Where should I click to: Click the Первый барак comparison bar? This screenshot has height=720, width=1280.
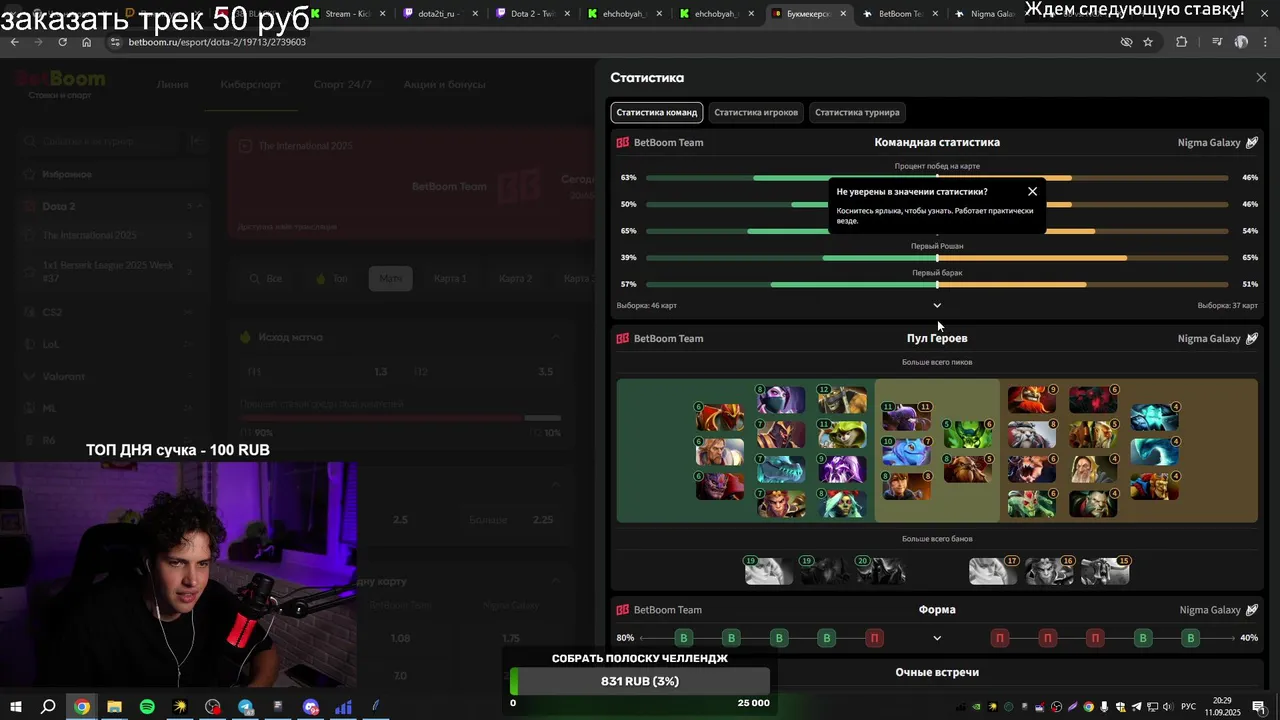(x=937, y=284)
